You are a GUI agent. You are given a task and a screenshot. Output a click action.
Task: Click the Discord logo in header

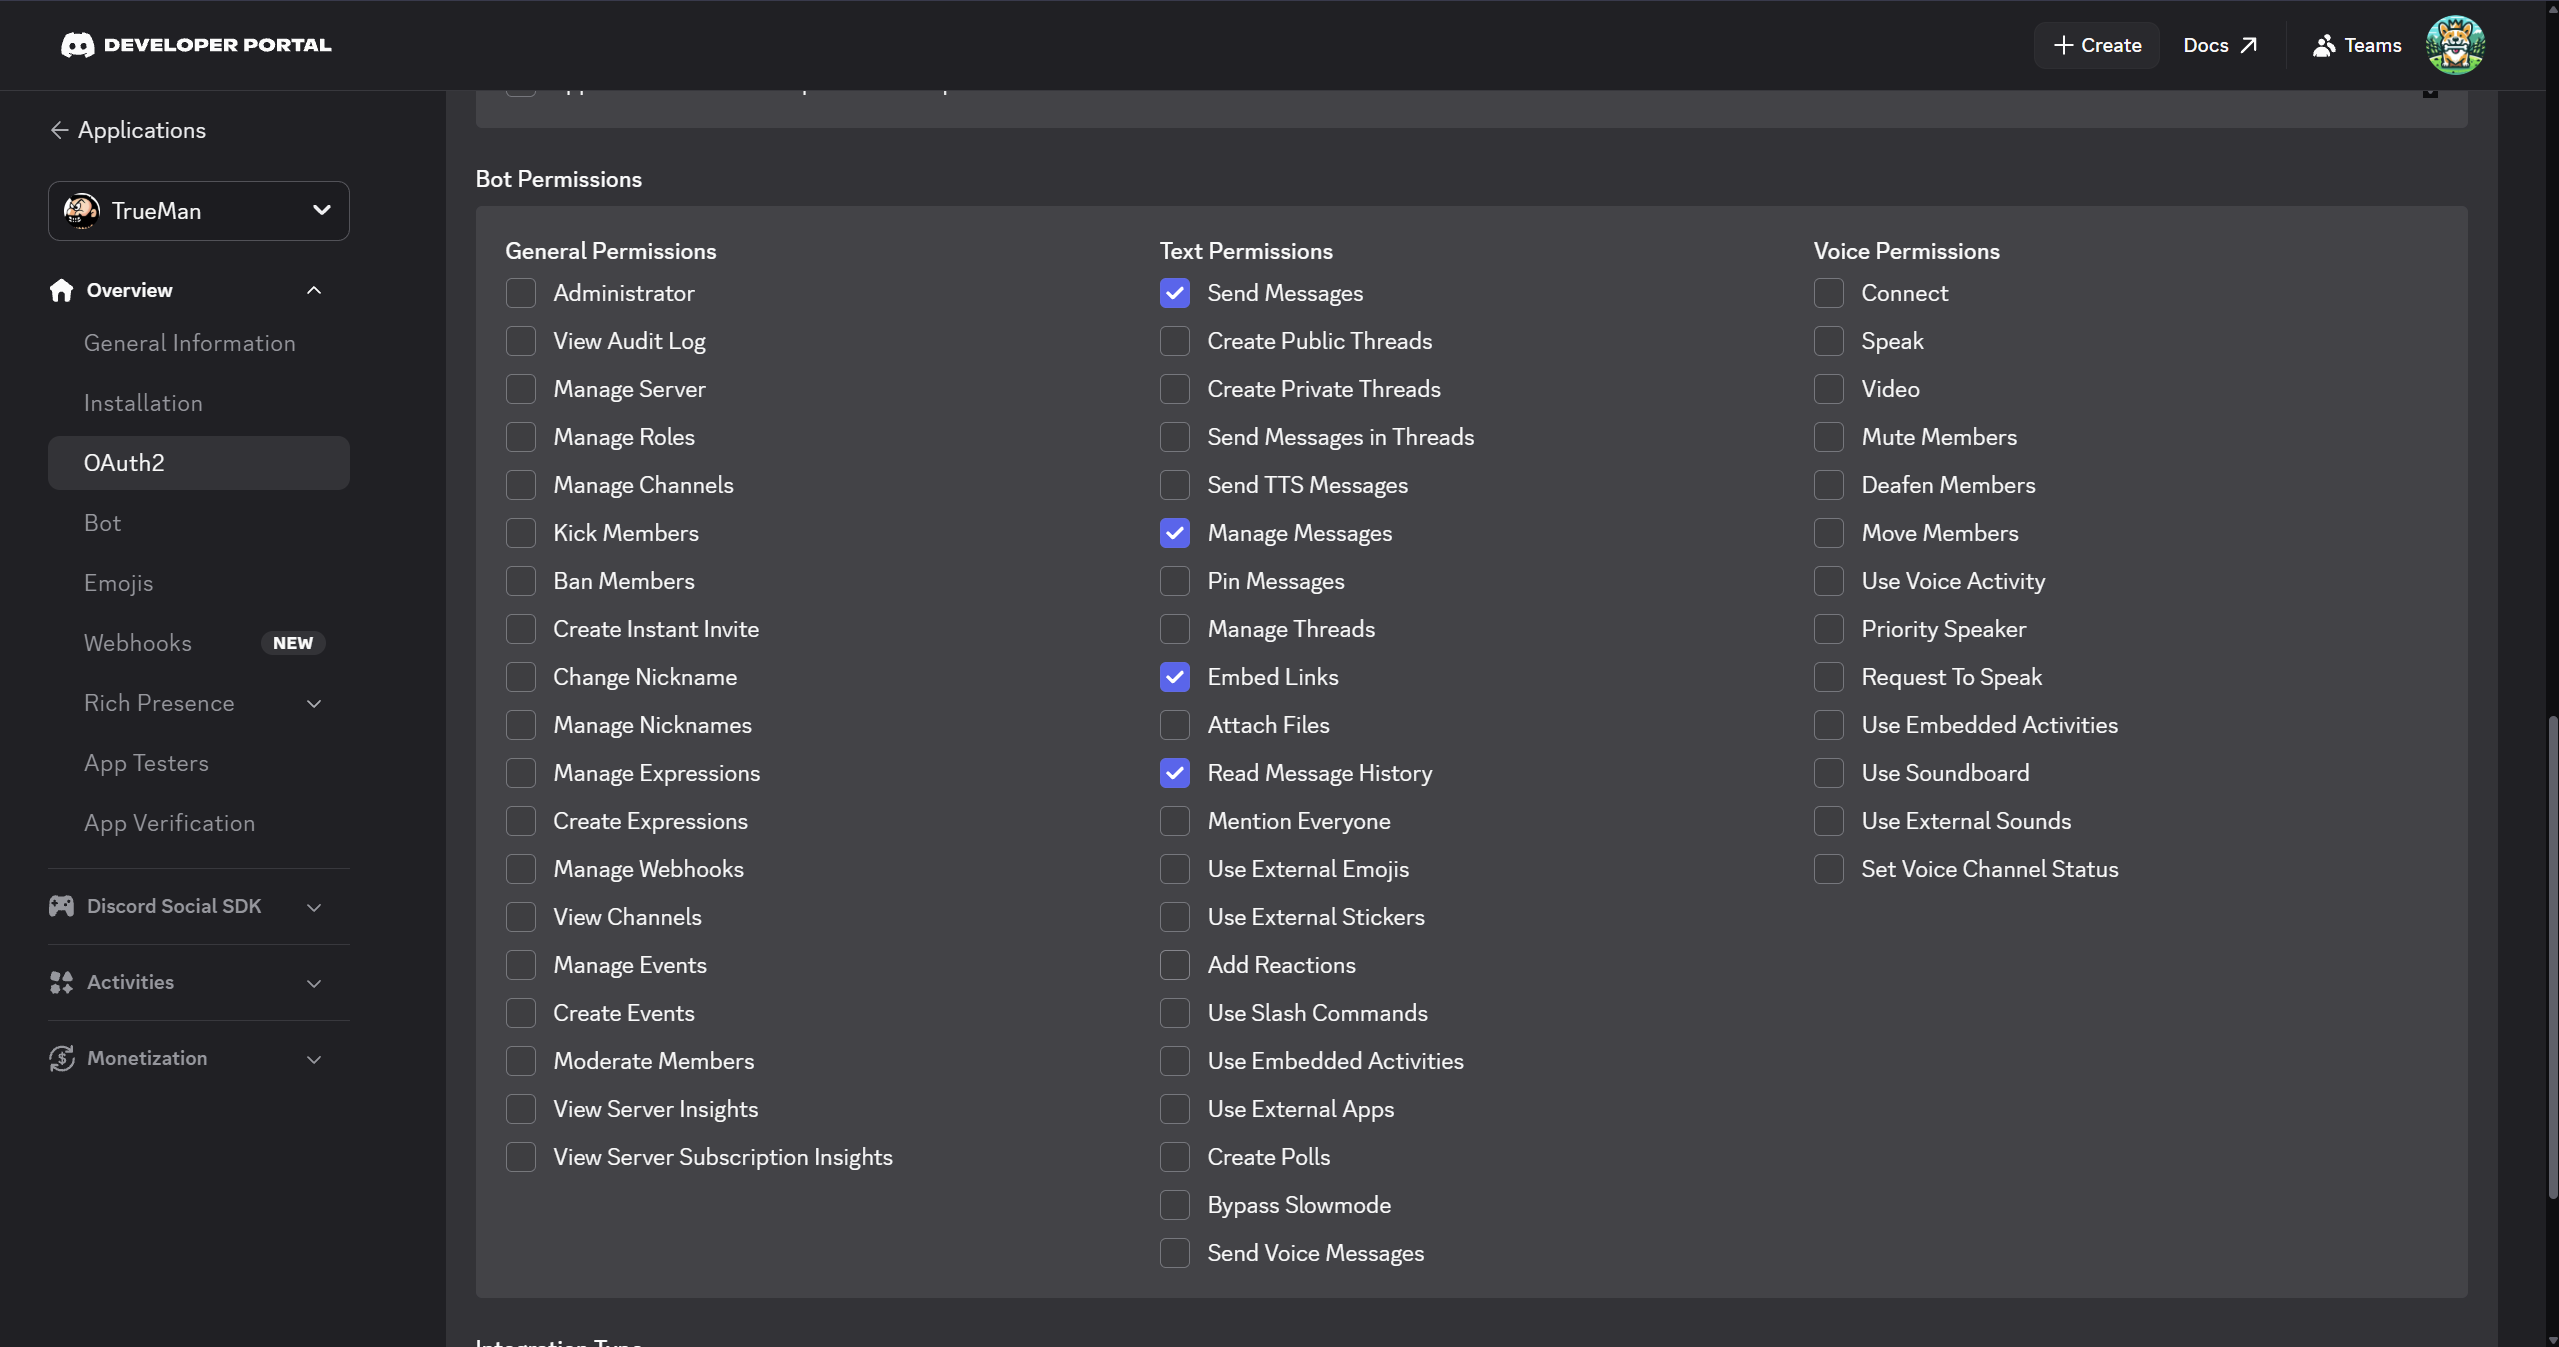click(77, 45)
